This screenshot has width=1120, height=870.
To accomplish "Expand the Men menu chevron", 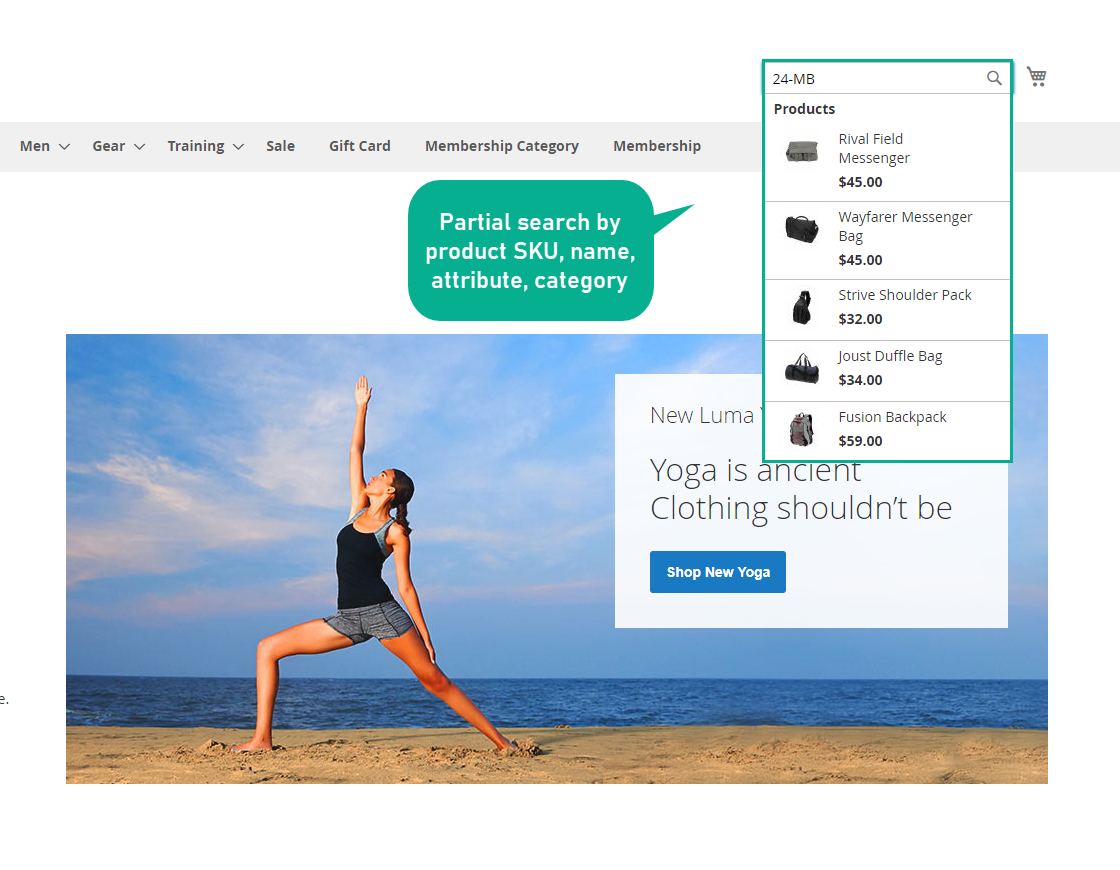I will (x=64, y=146).
